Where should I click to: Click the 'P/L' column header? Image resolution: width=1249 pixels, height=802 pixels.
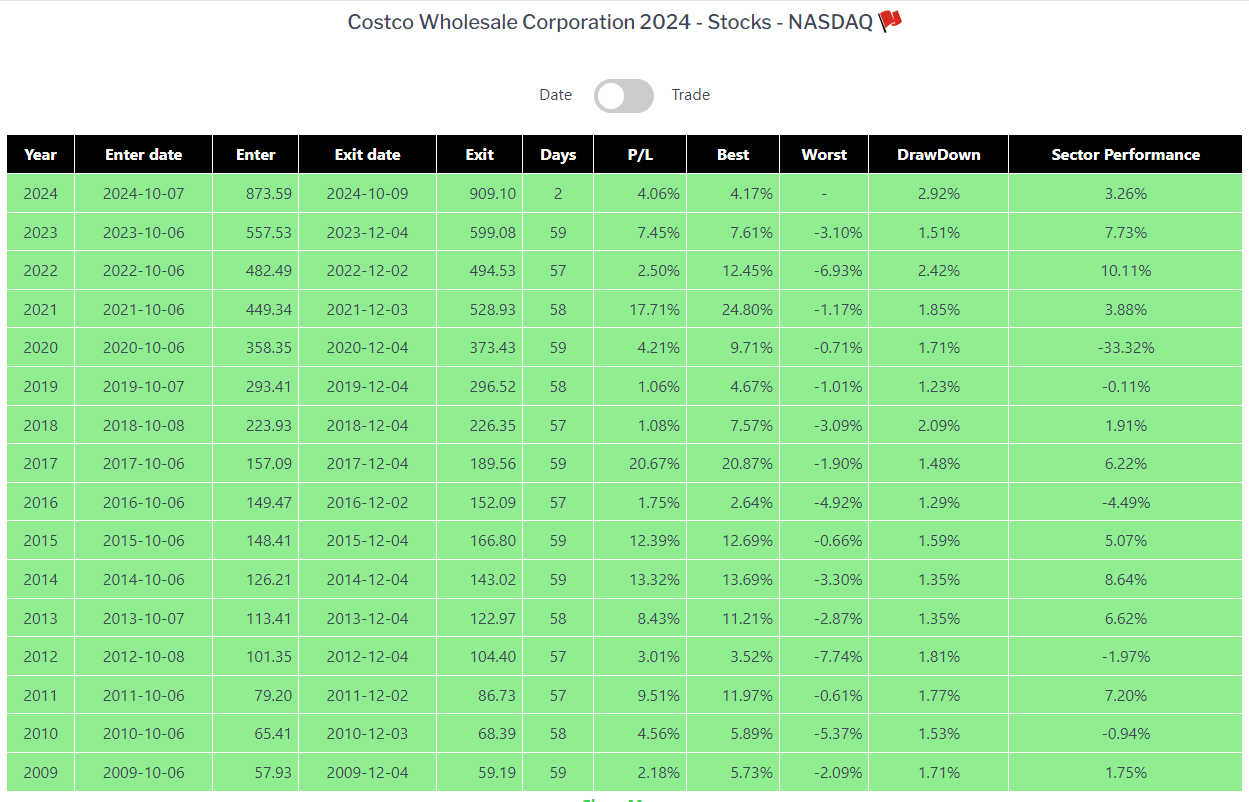pos(640,155)
